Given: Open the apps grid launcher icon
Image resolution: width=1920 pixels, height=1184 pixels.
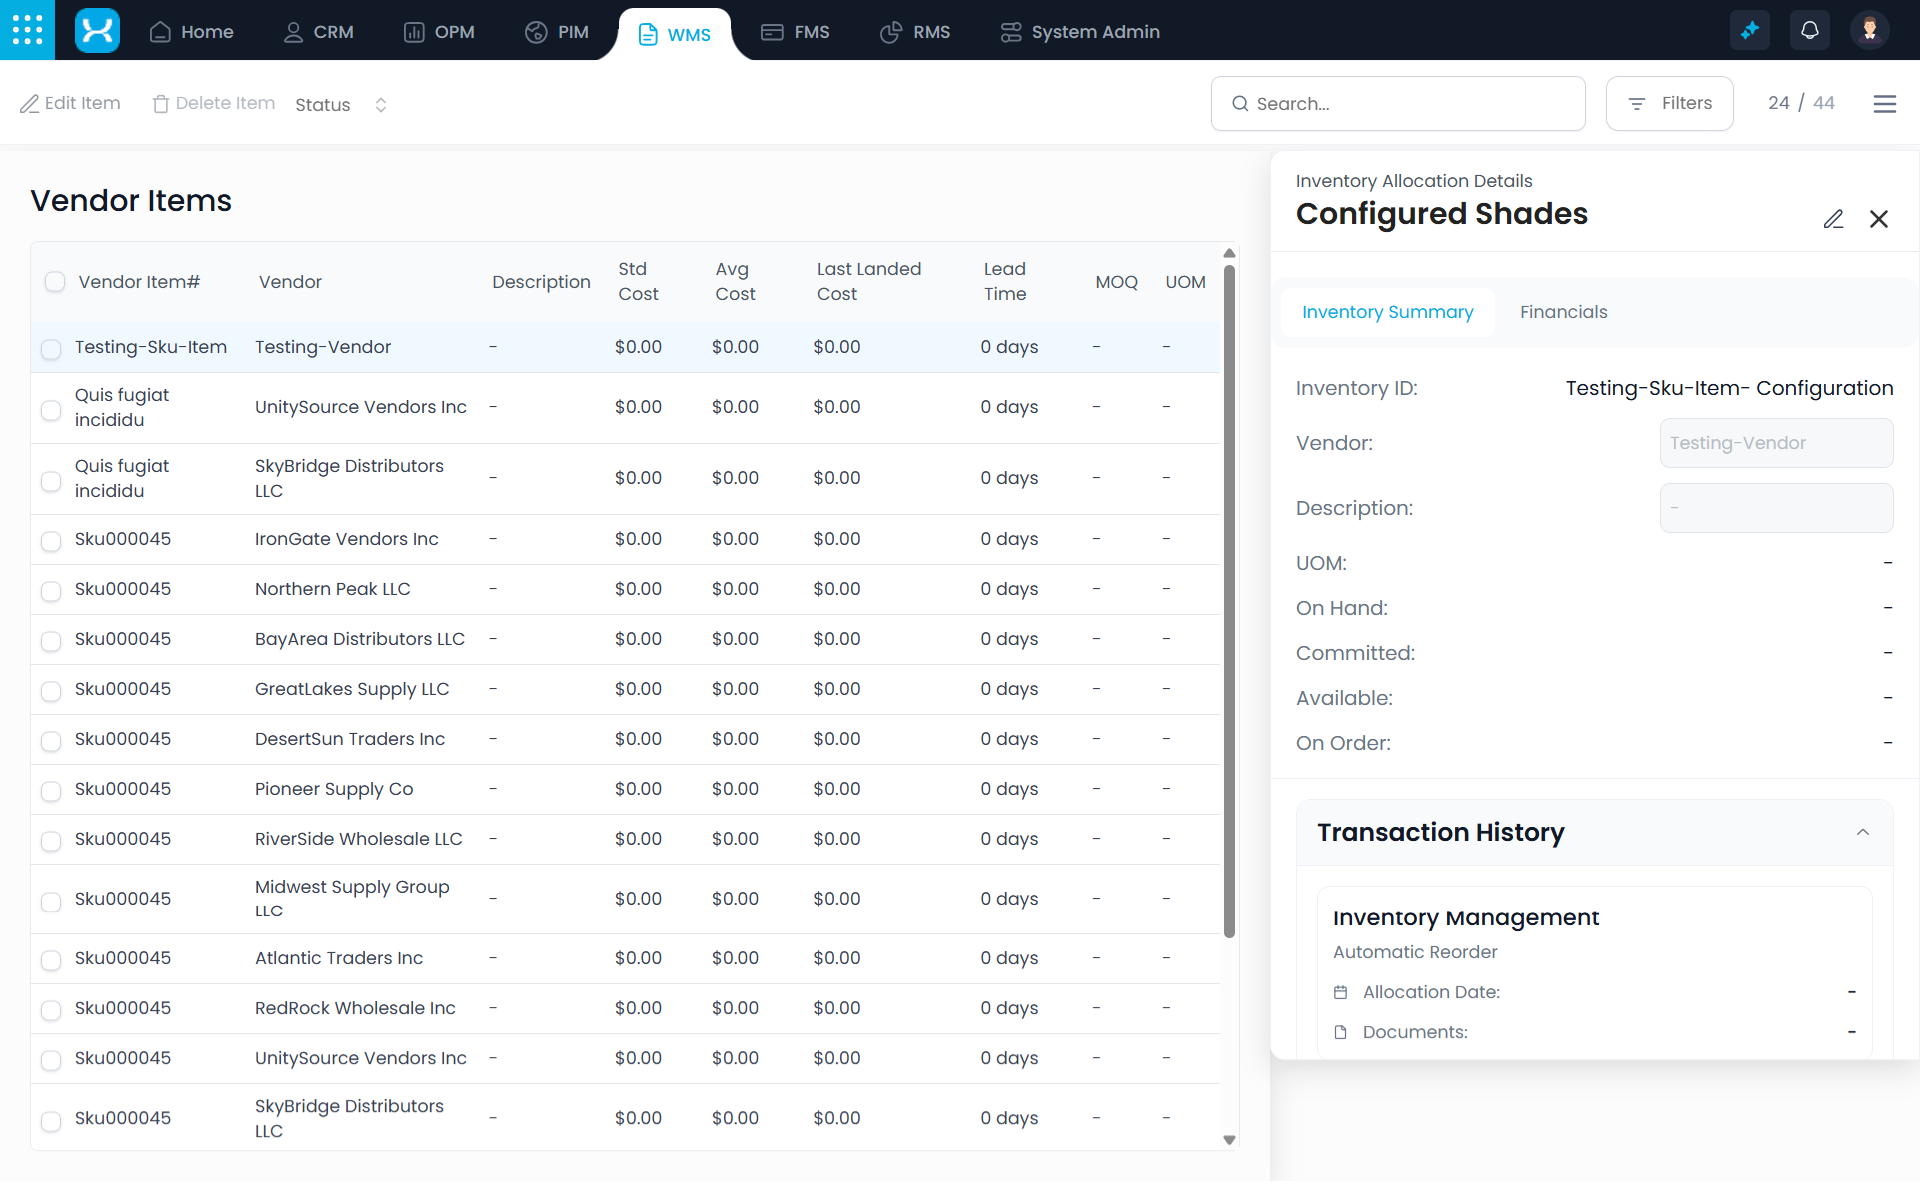Looking at the screenshot, I should [x=27, y=30].
